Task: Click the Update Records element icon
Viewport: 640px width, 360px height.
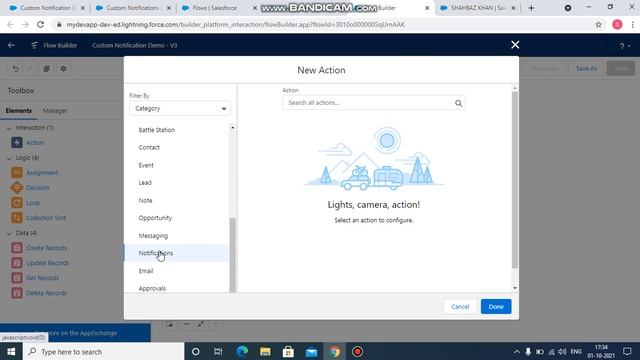Action: coord(17,263)
